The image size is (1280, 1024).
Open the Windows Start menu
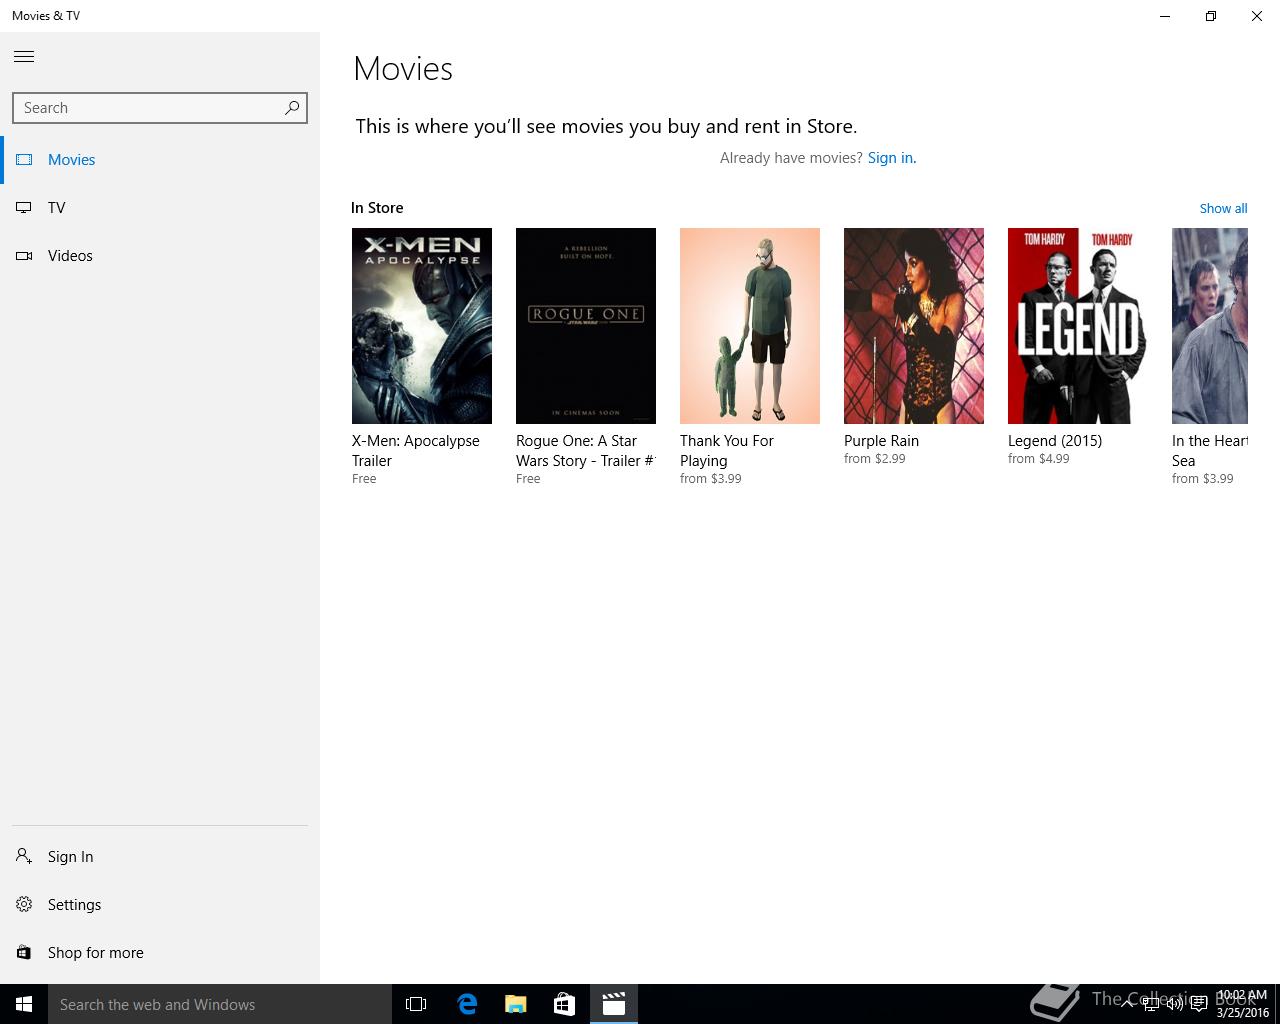tap(24, 1004)
